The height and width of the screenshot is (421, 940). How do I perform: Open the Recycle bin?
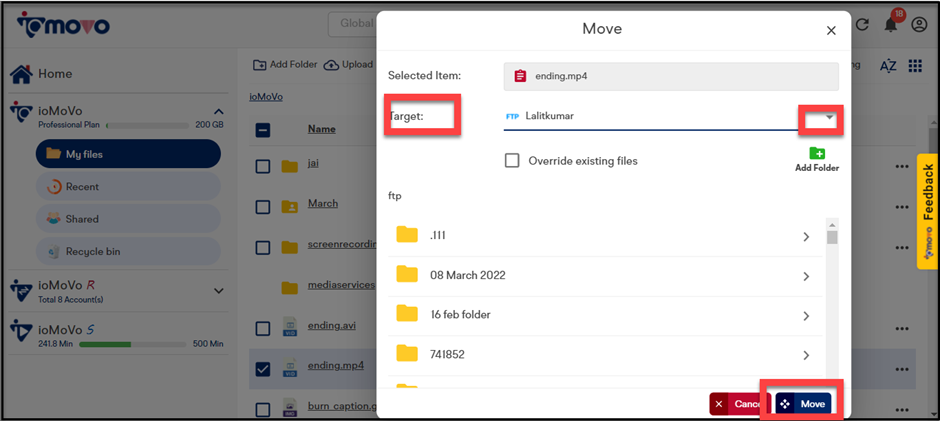click(128, 251)
